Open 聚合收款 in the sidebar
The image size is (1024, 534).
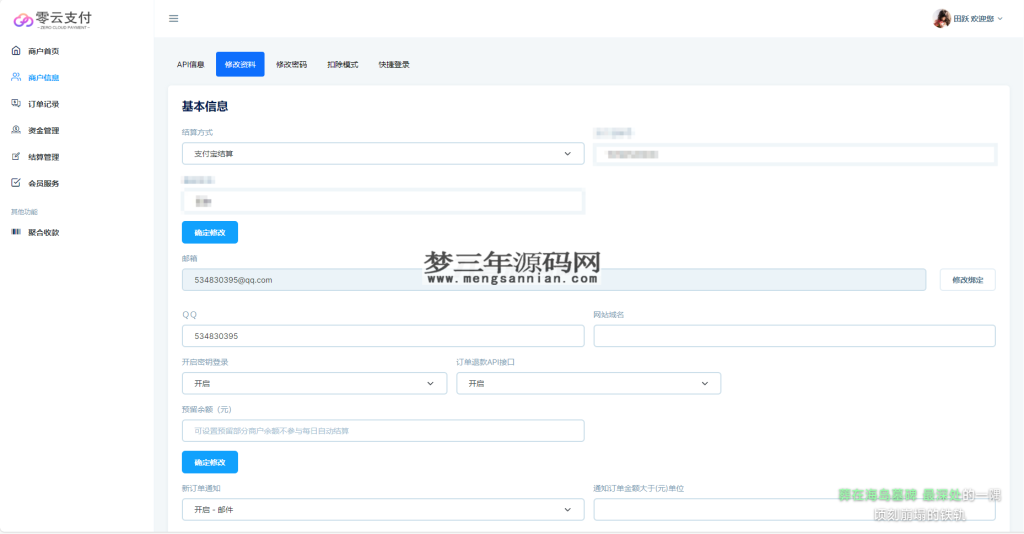coord(44,232)
